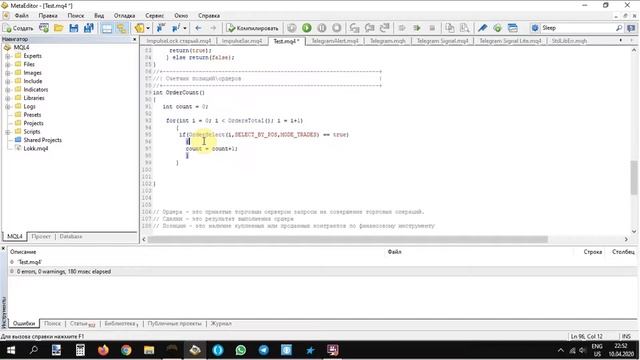Screen dimensions: 640x360
Task: Click the stop profiling square icon
Action: (432, 28)
